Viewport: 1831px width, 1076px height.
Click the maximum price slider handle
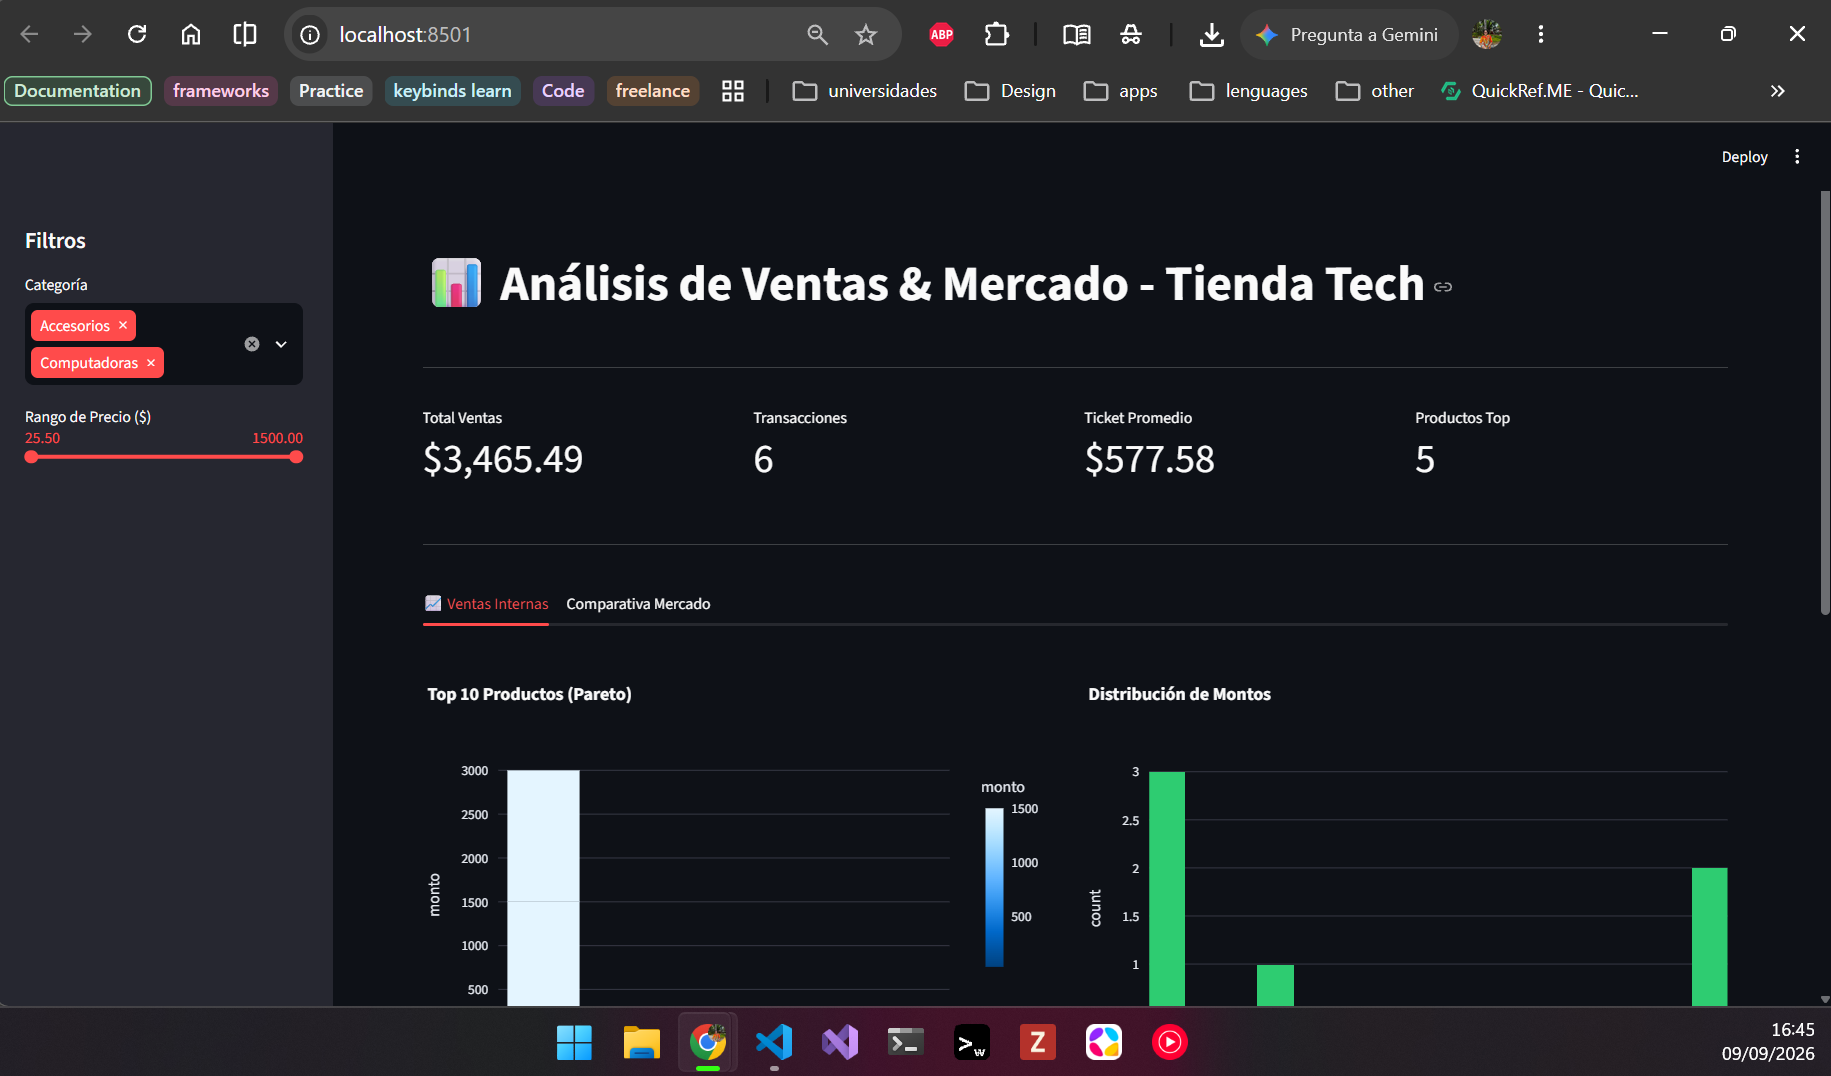(x=296, y=457)
